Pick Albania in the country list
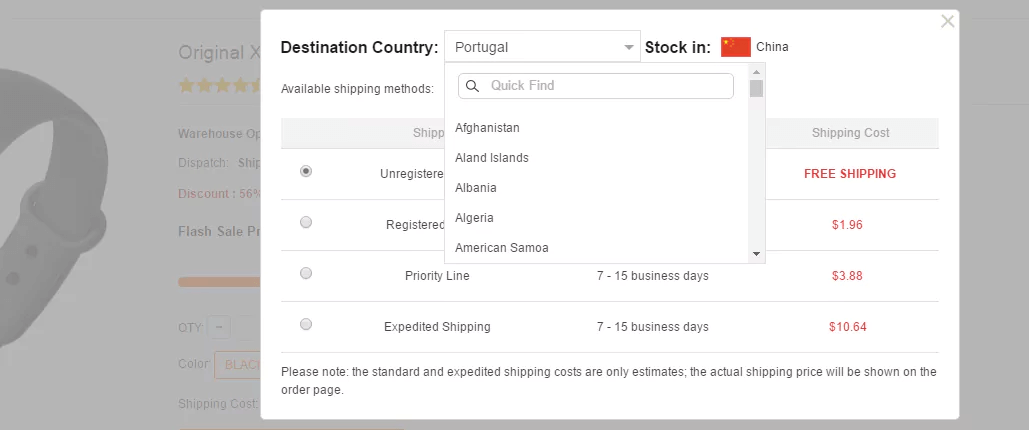This screenshot has width=1029, height=430. 475,188
